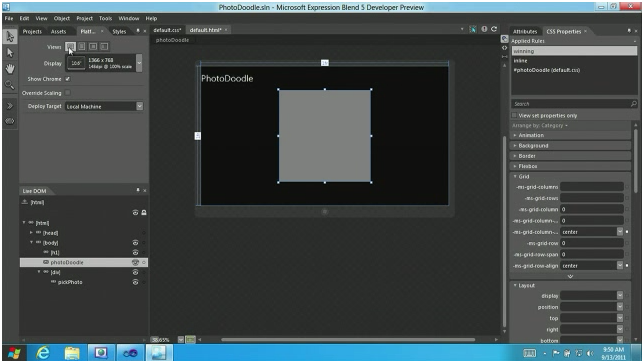Select the Pan hand tool
Viewport: 642px width, 361px height.
[x=10, y=69]
